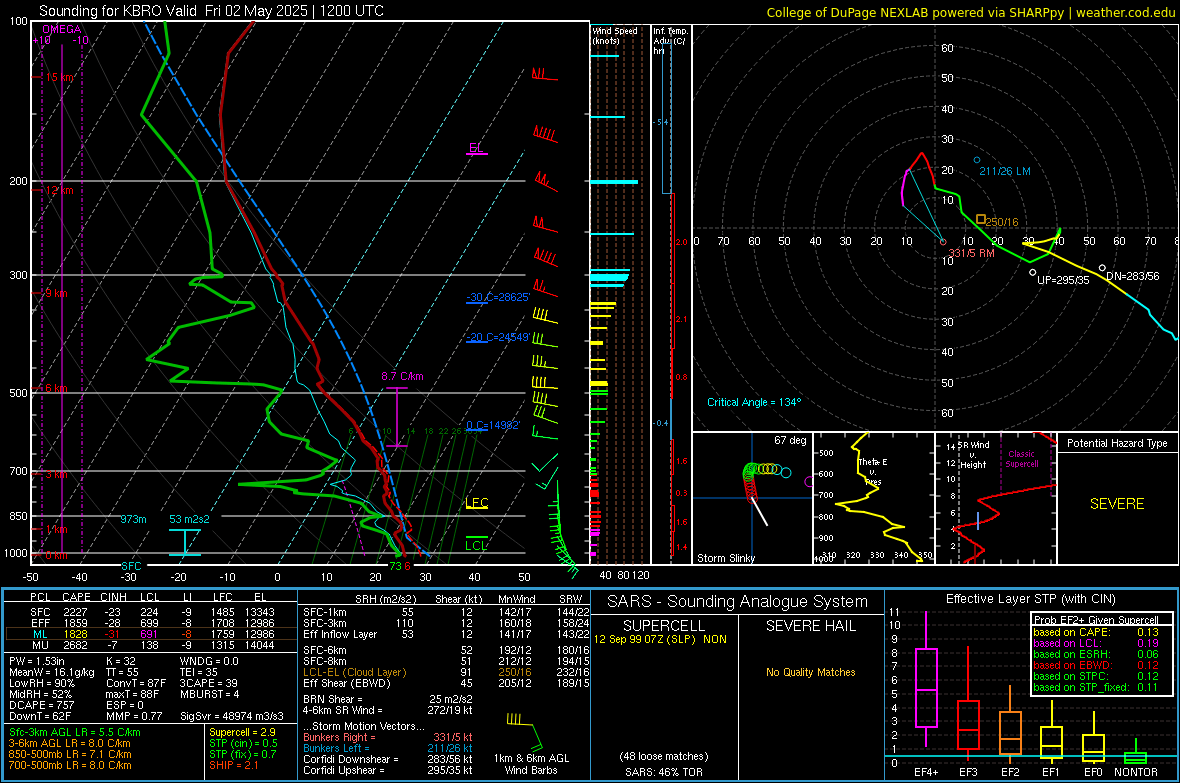Click No Quality Matches under Severe Hail

[810, 672]
